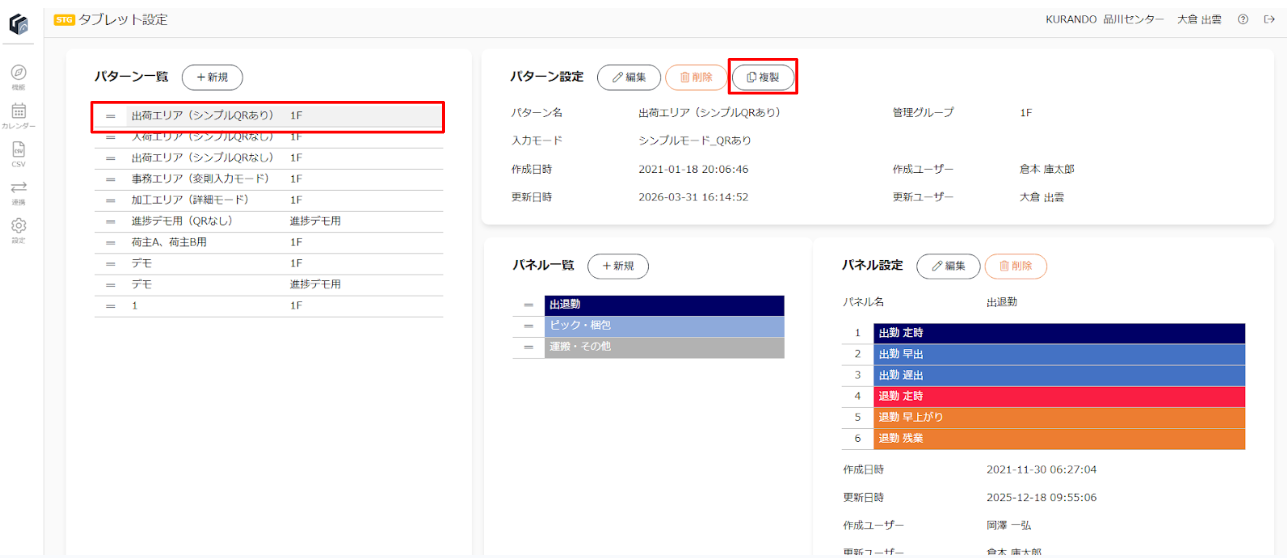Click the panel 更新日時 2025-12-18 09:55:06
Screen dimensions: 1287x558
pyautogui.click(x=1042, y=497)
